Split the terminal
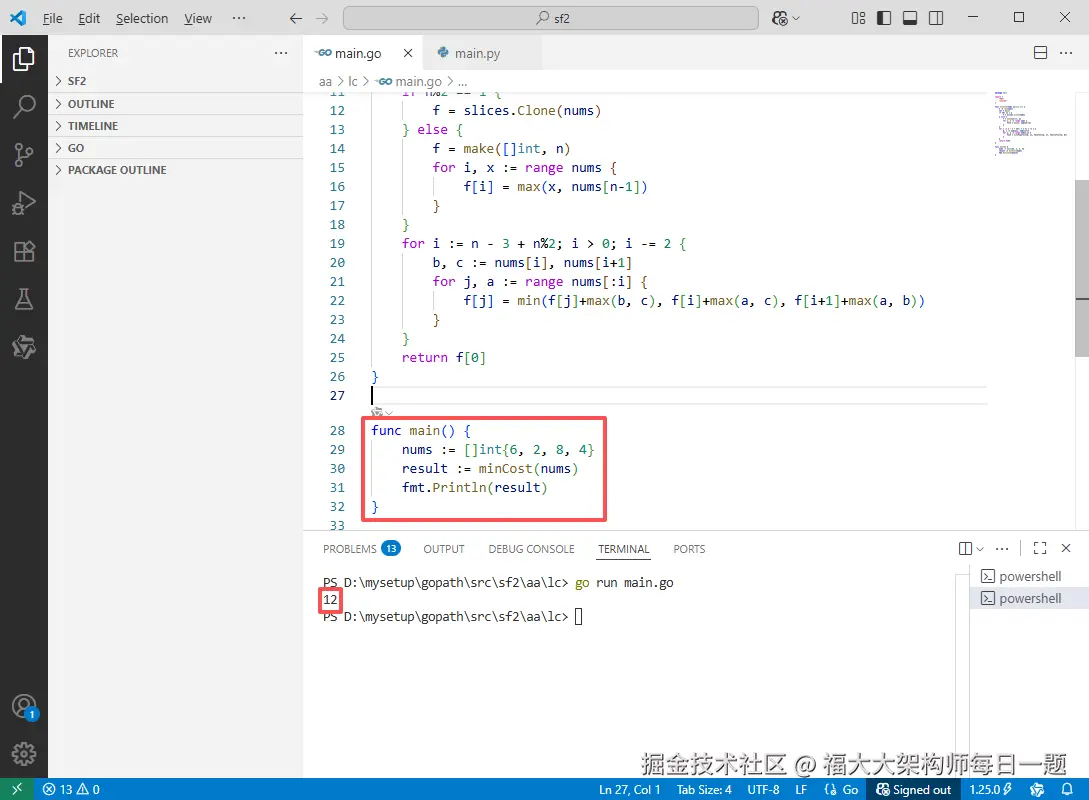The height and width of the screenshot is (800, 1089). pyautogui.click(x=965, y=548)
